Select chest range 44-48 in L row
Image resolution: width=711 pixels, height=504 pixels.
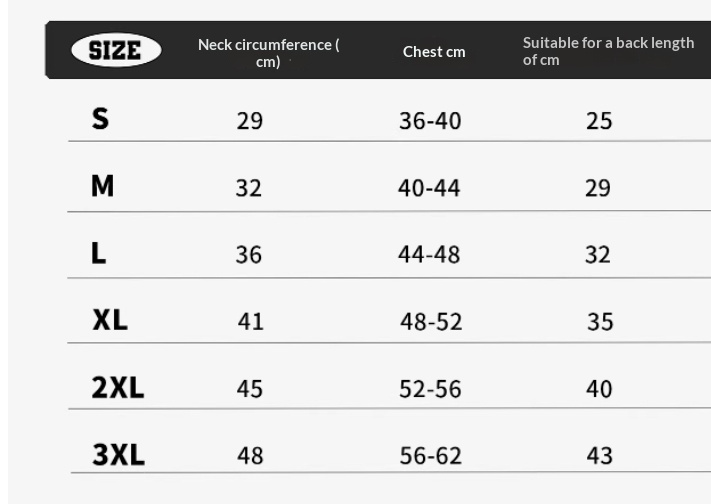[x=429, y=255]
